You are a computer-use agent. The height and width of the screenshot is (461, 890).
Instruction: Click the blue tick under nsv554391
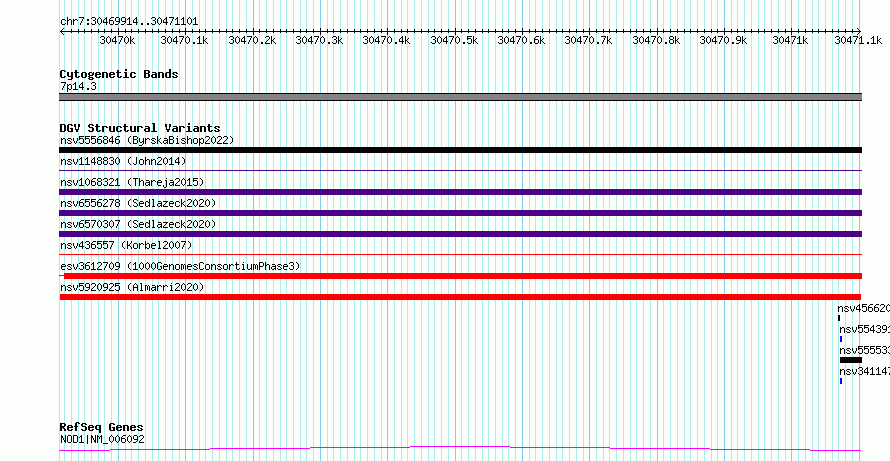841,339
